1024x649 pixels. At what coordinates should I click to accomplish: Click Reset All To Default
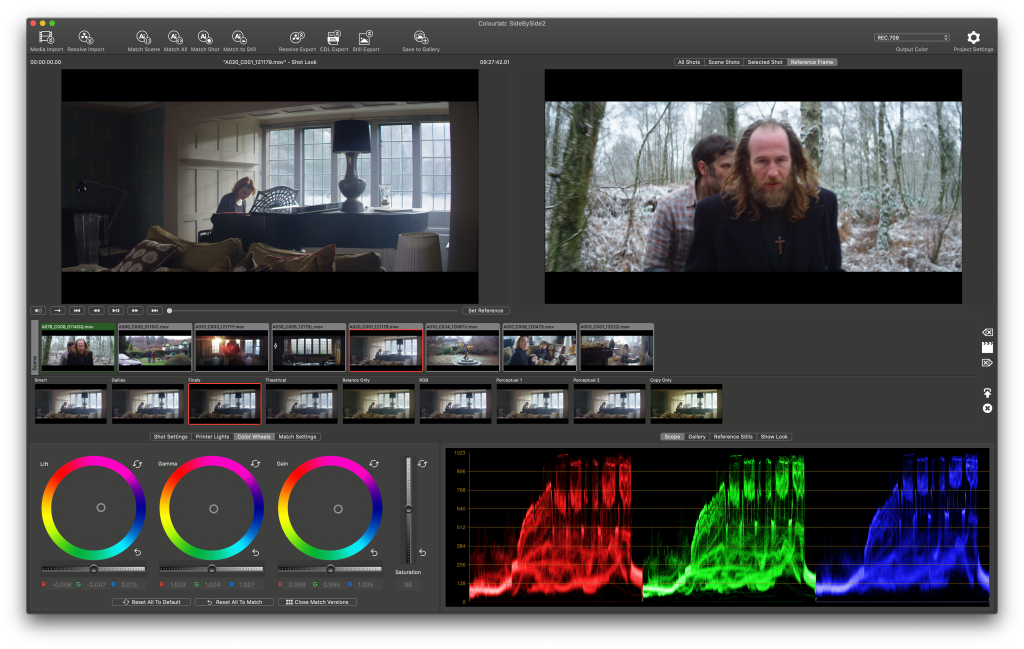150,602
